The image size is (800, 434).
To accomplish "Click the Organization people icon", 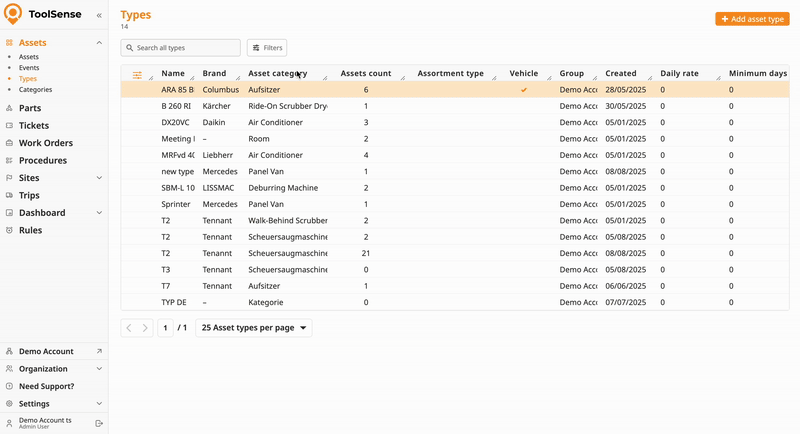I will tap(9, 369).
